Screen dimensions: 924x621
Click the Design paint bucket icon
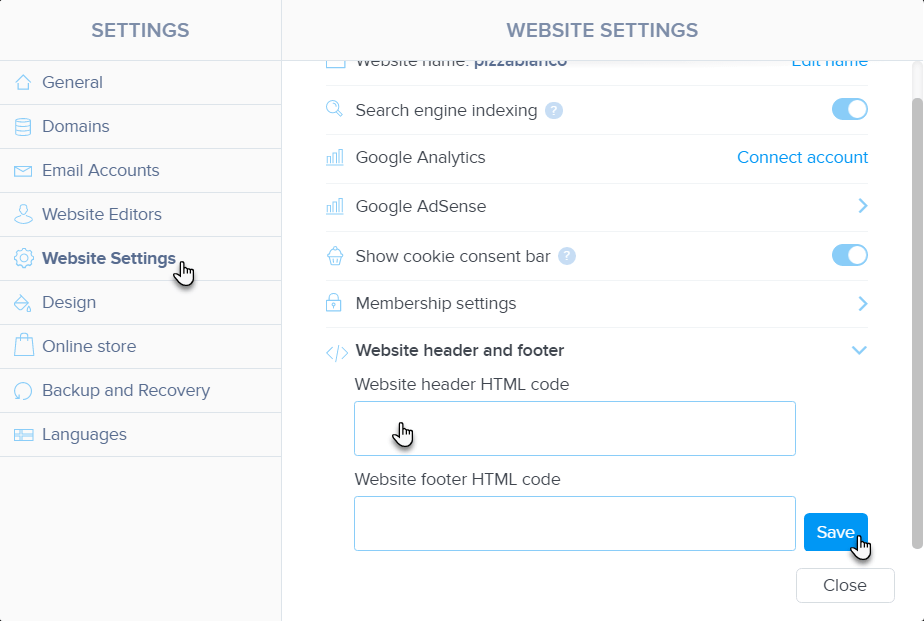(23, 303)
